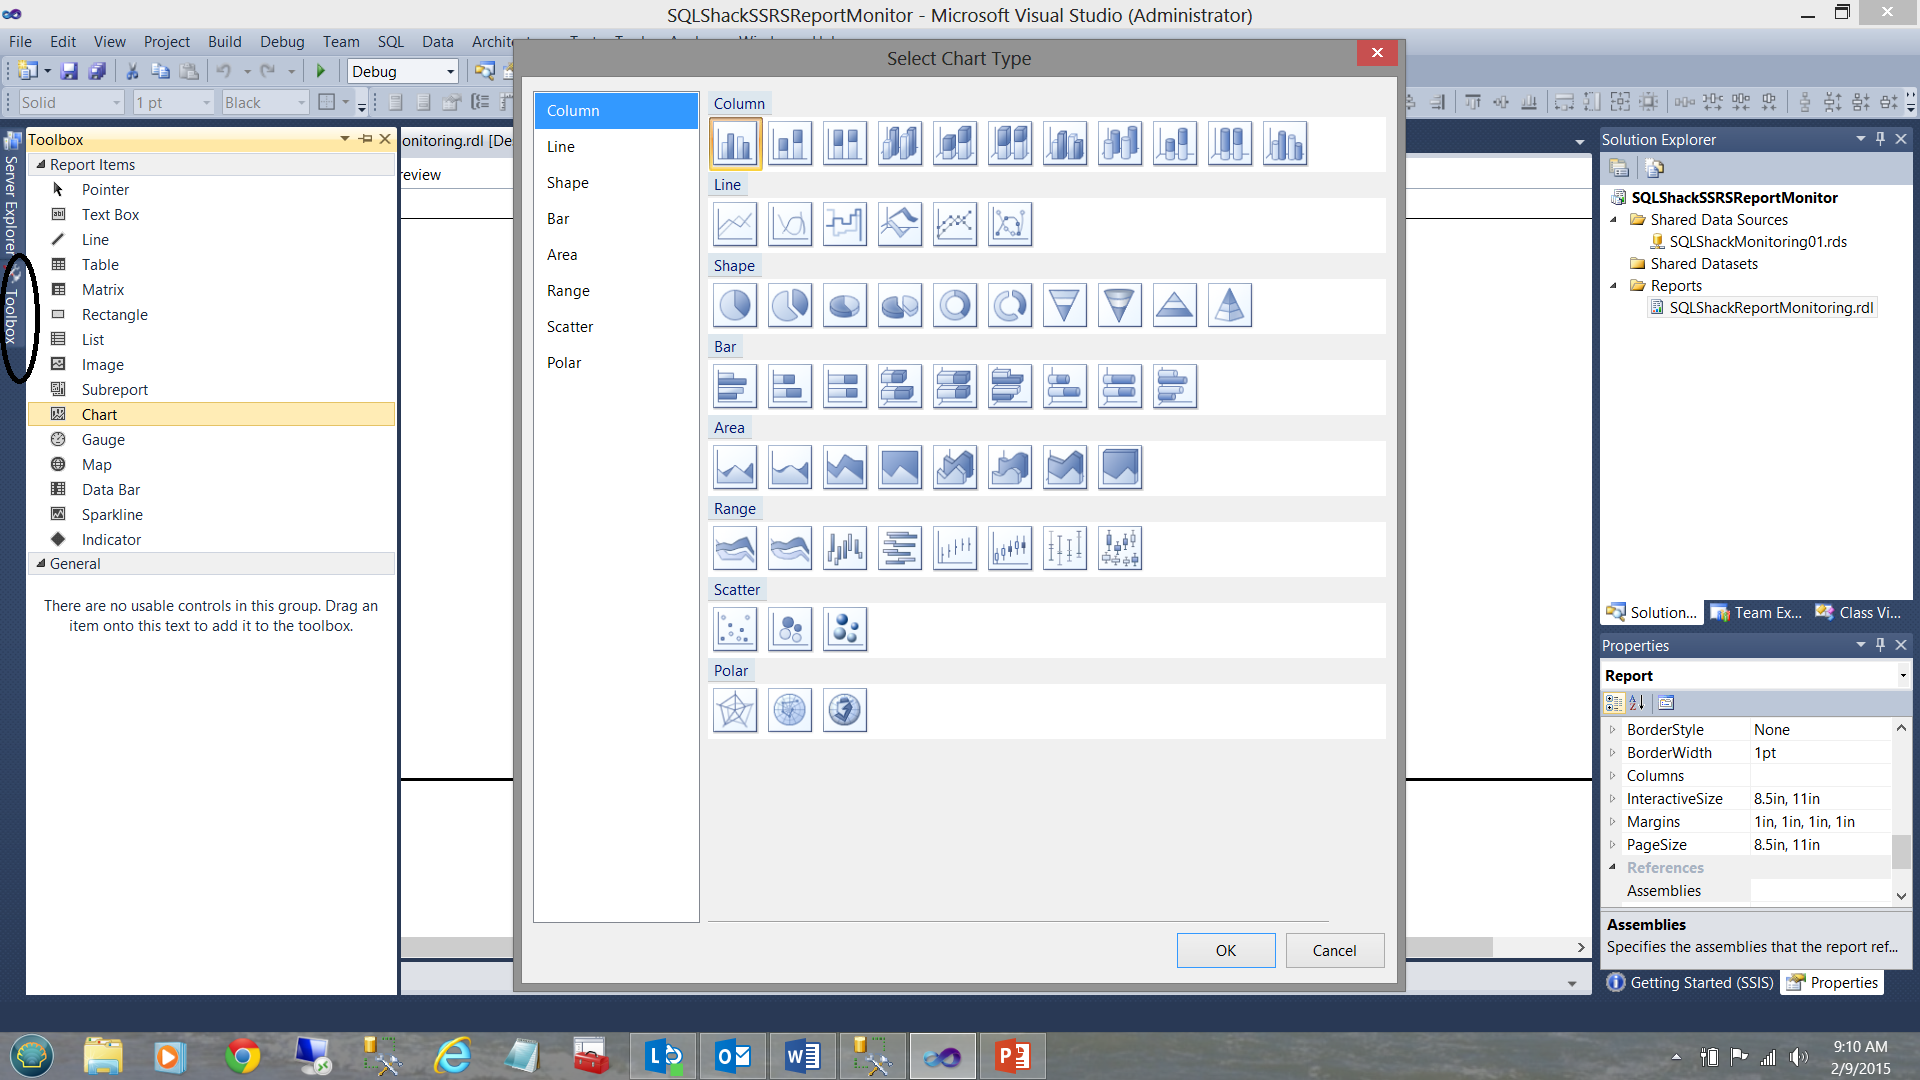Viewport: 1920px width, 1080px height.
Task: Choose the bubble scatter chart icon
Action: pyautogui.click(x=790, y=629)
